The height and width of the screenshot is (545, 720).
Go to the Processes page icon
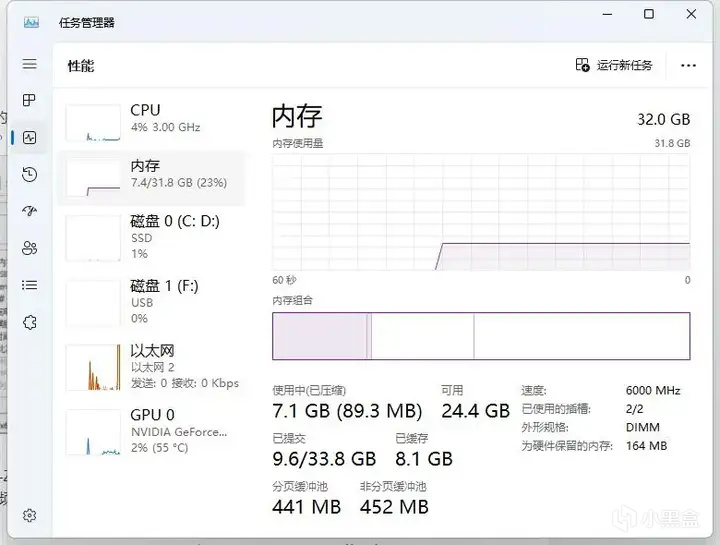coord(30,100)
